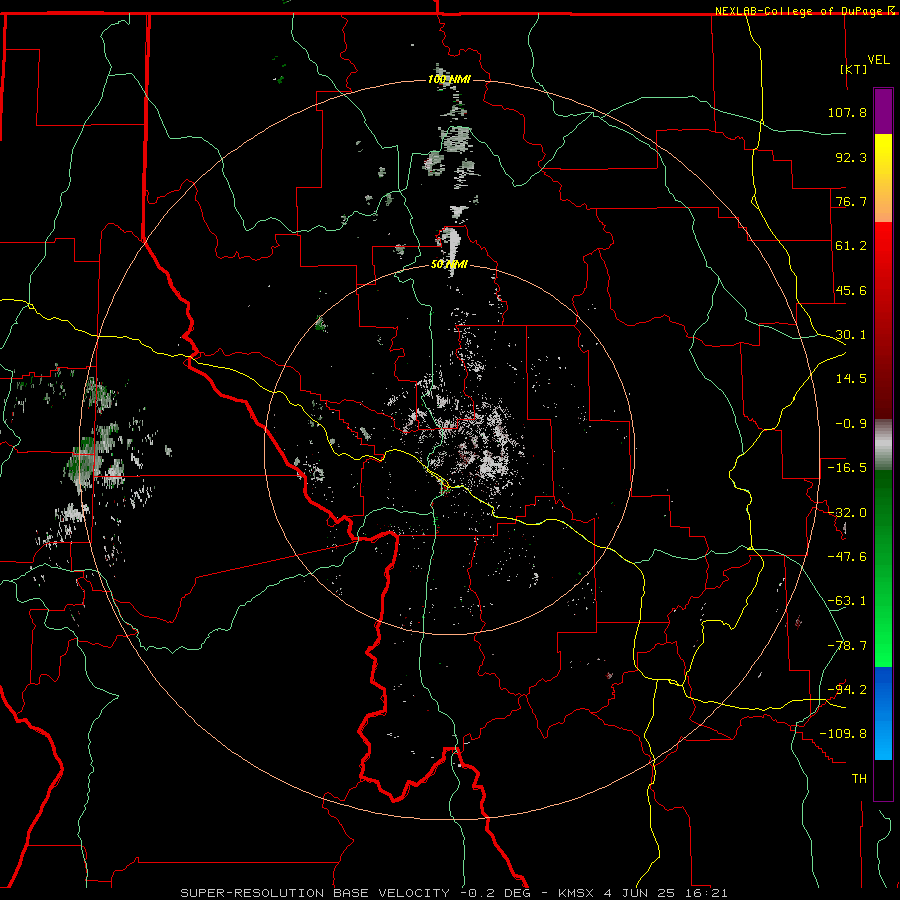Screen dimensions: 900x900
Task: Select the 14.5 velocity scale label
Action: (x=851, y=379)
